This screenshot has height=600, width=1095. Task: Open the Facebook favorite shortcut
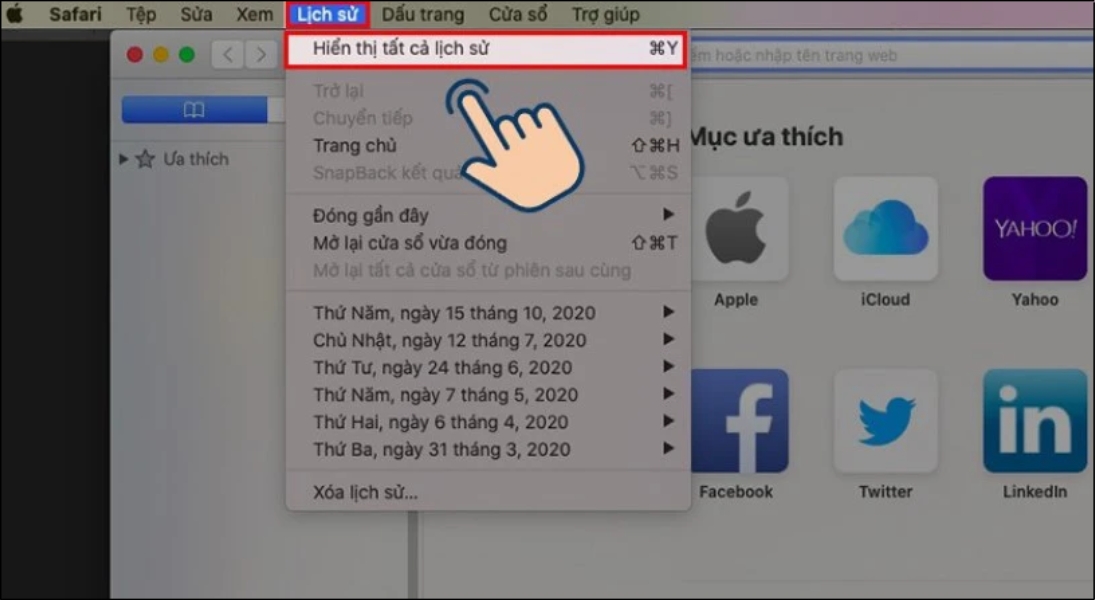pos(737,420)
